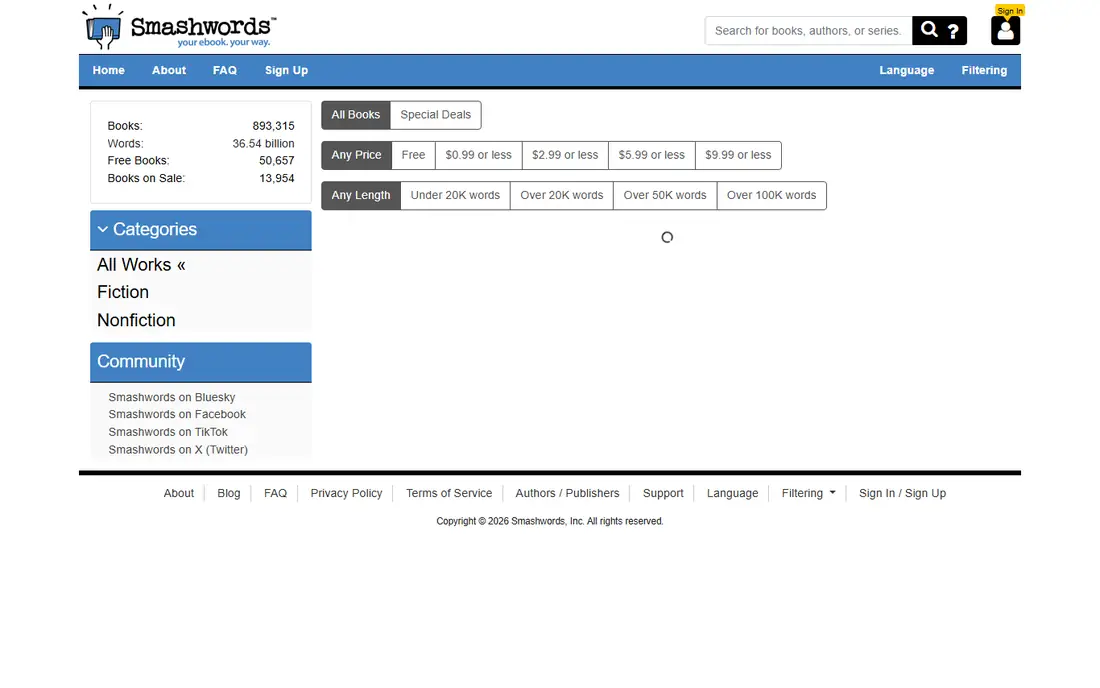The image size is (1100, 688).
Task: Select the All Books filter
Action: click(x=356, y=115)
